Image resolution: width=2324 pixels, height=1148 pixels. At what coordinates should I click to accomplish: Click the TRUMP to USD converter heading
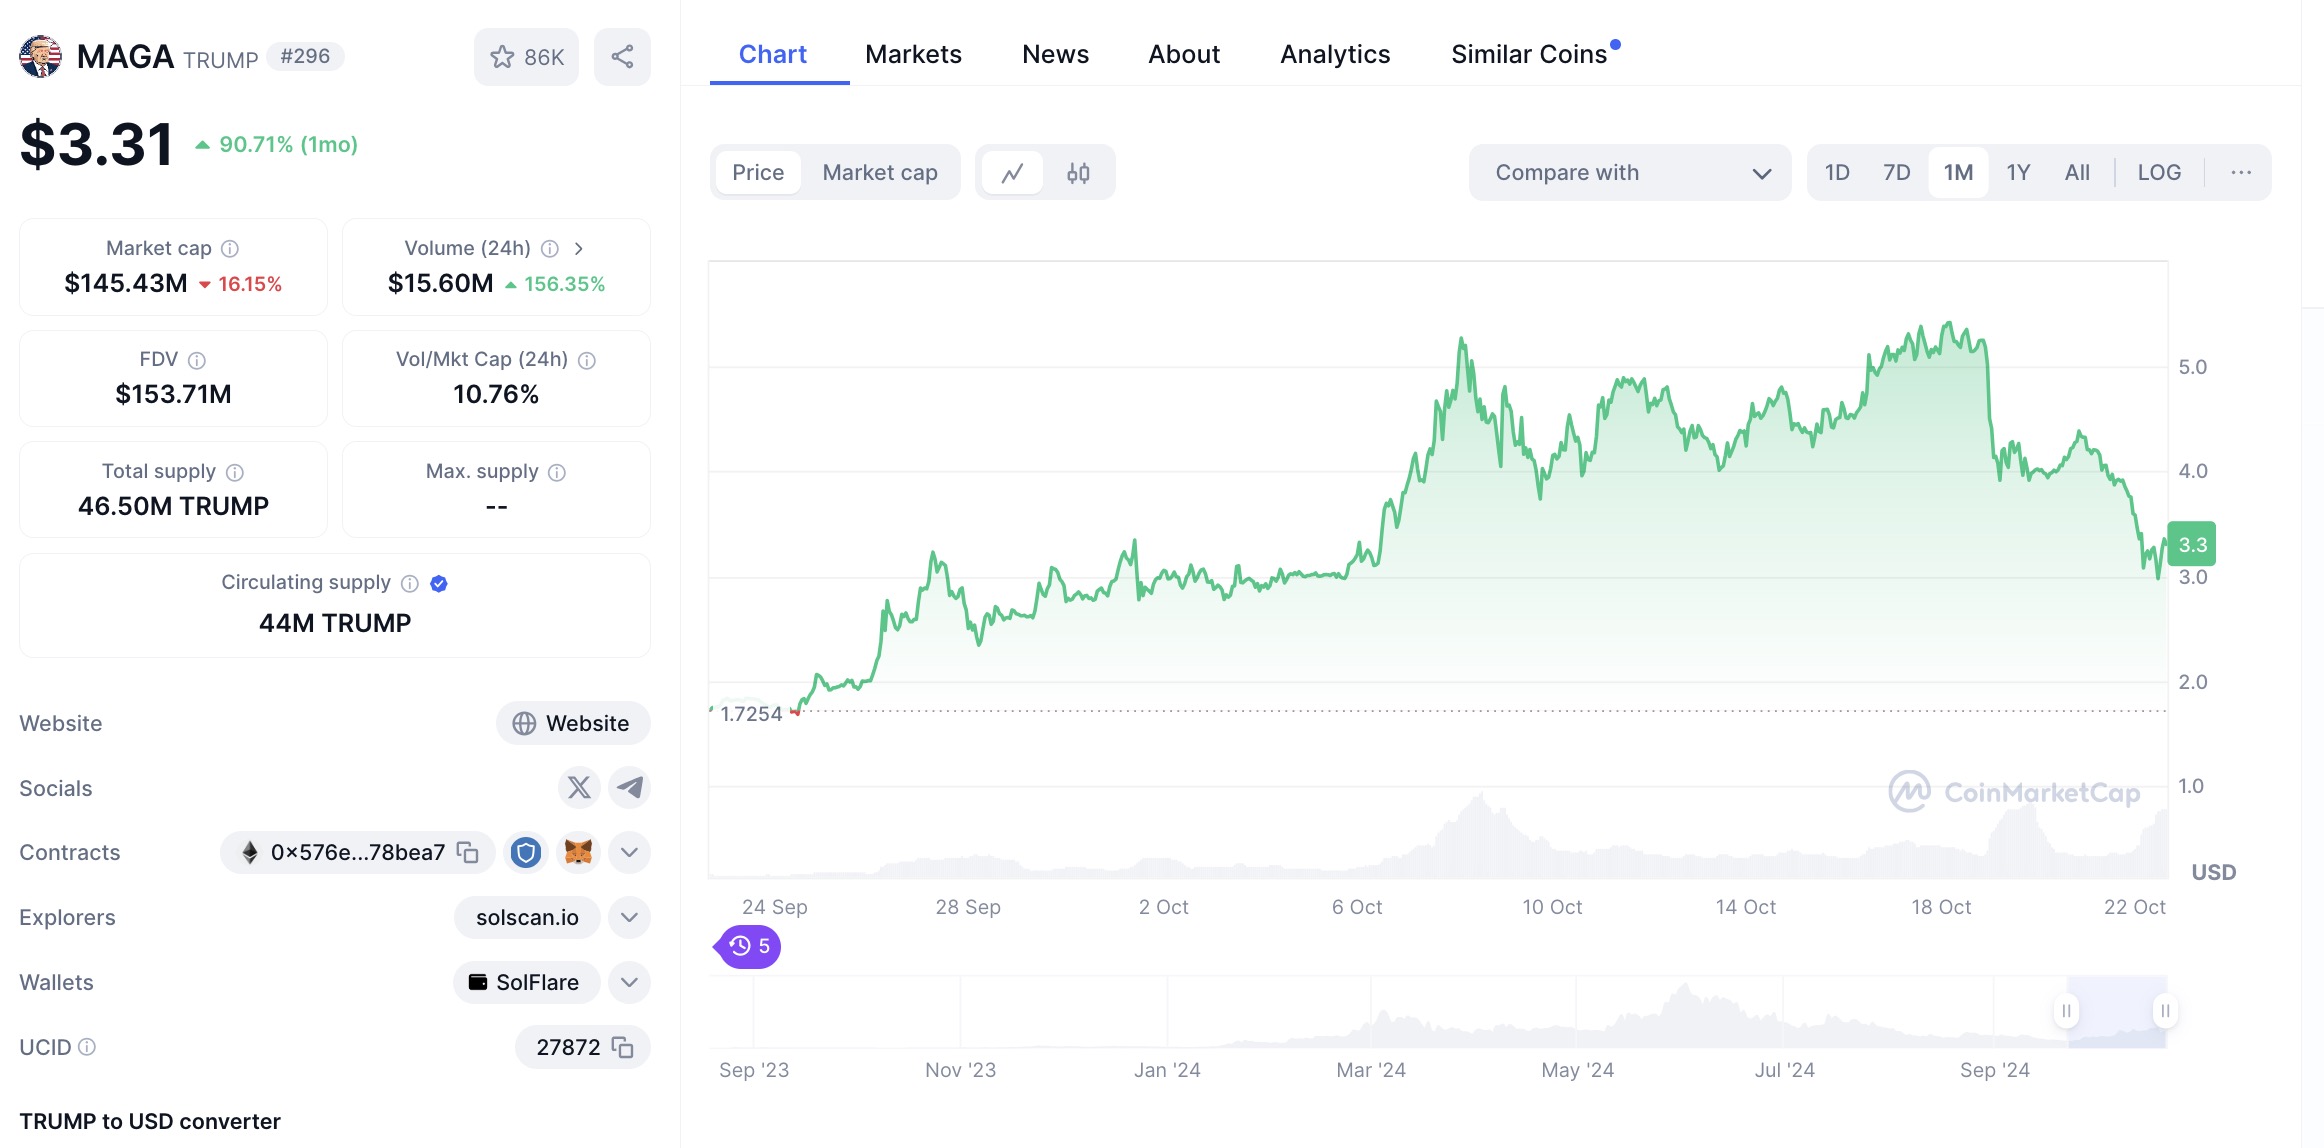click(x=150, y=1121)
